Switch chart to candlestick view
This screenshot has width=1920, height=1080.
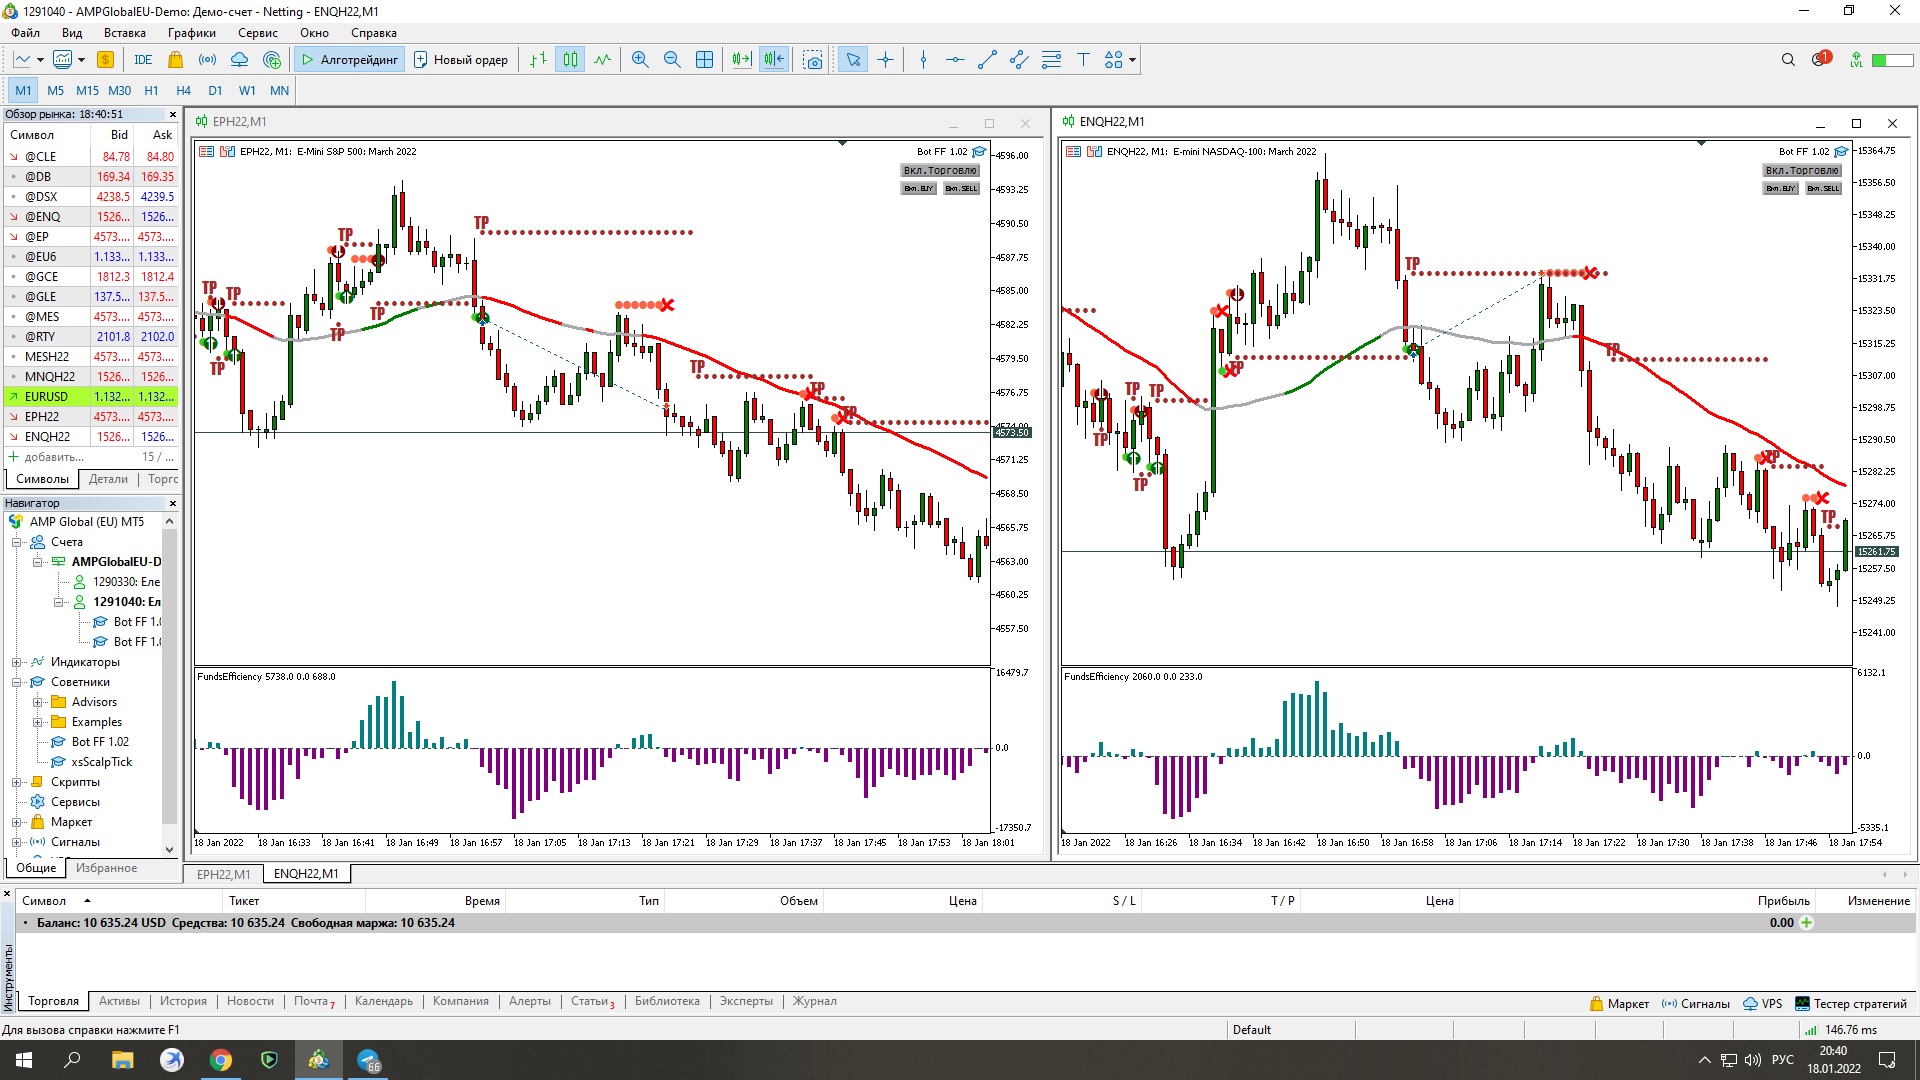(570, 60)
